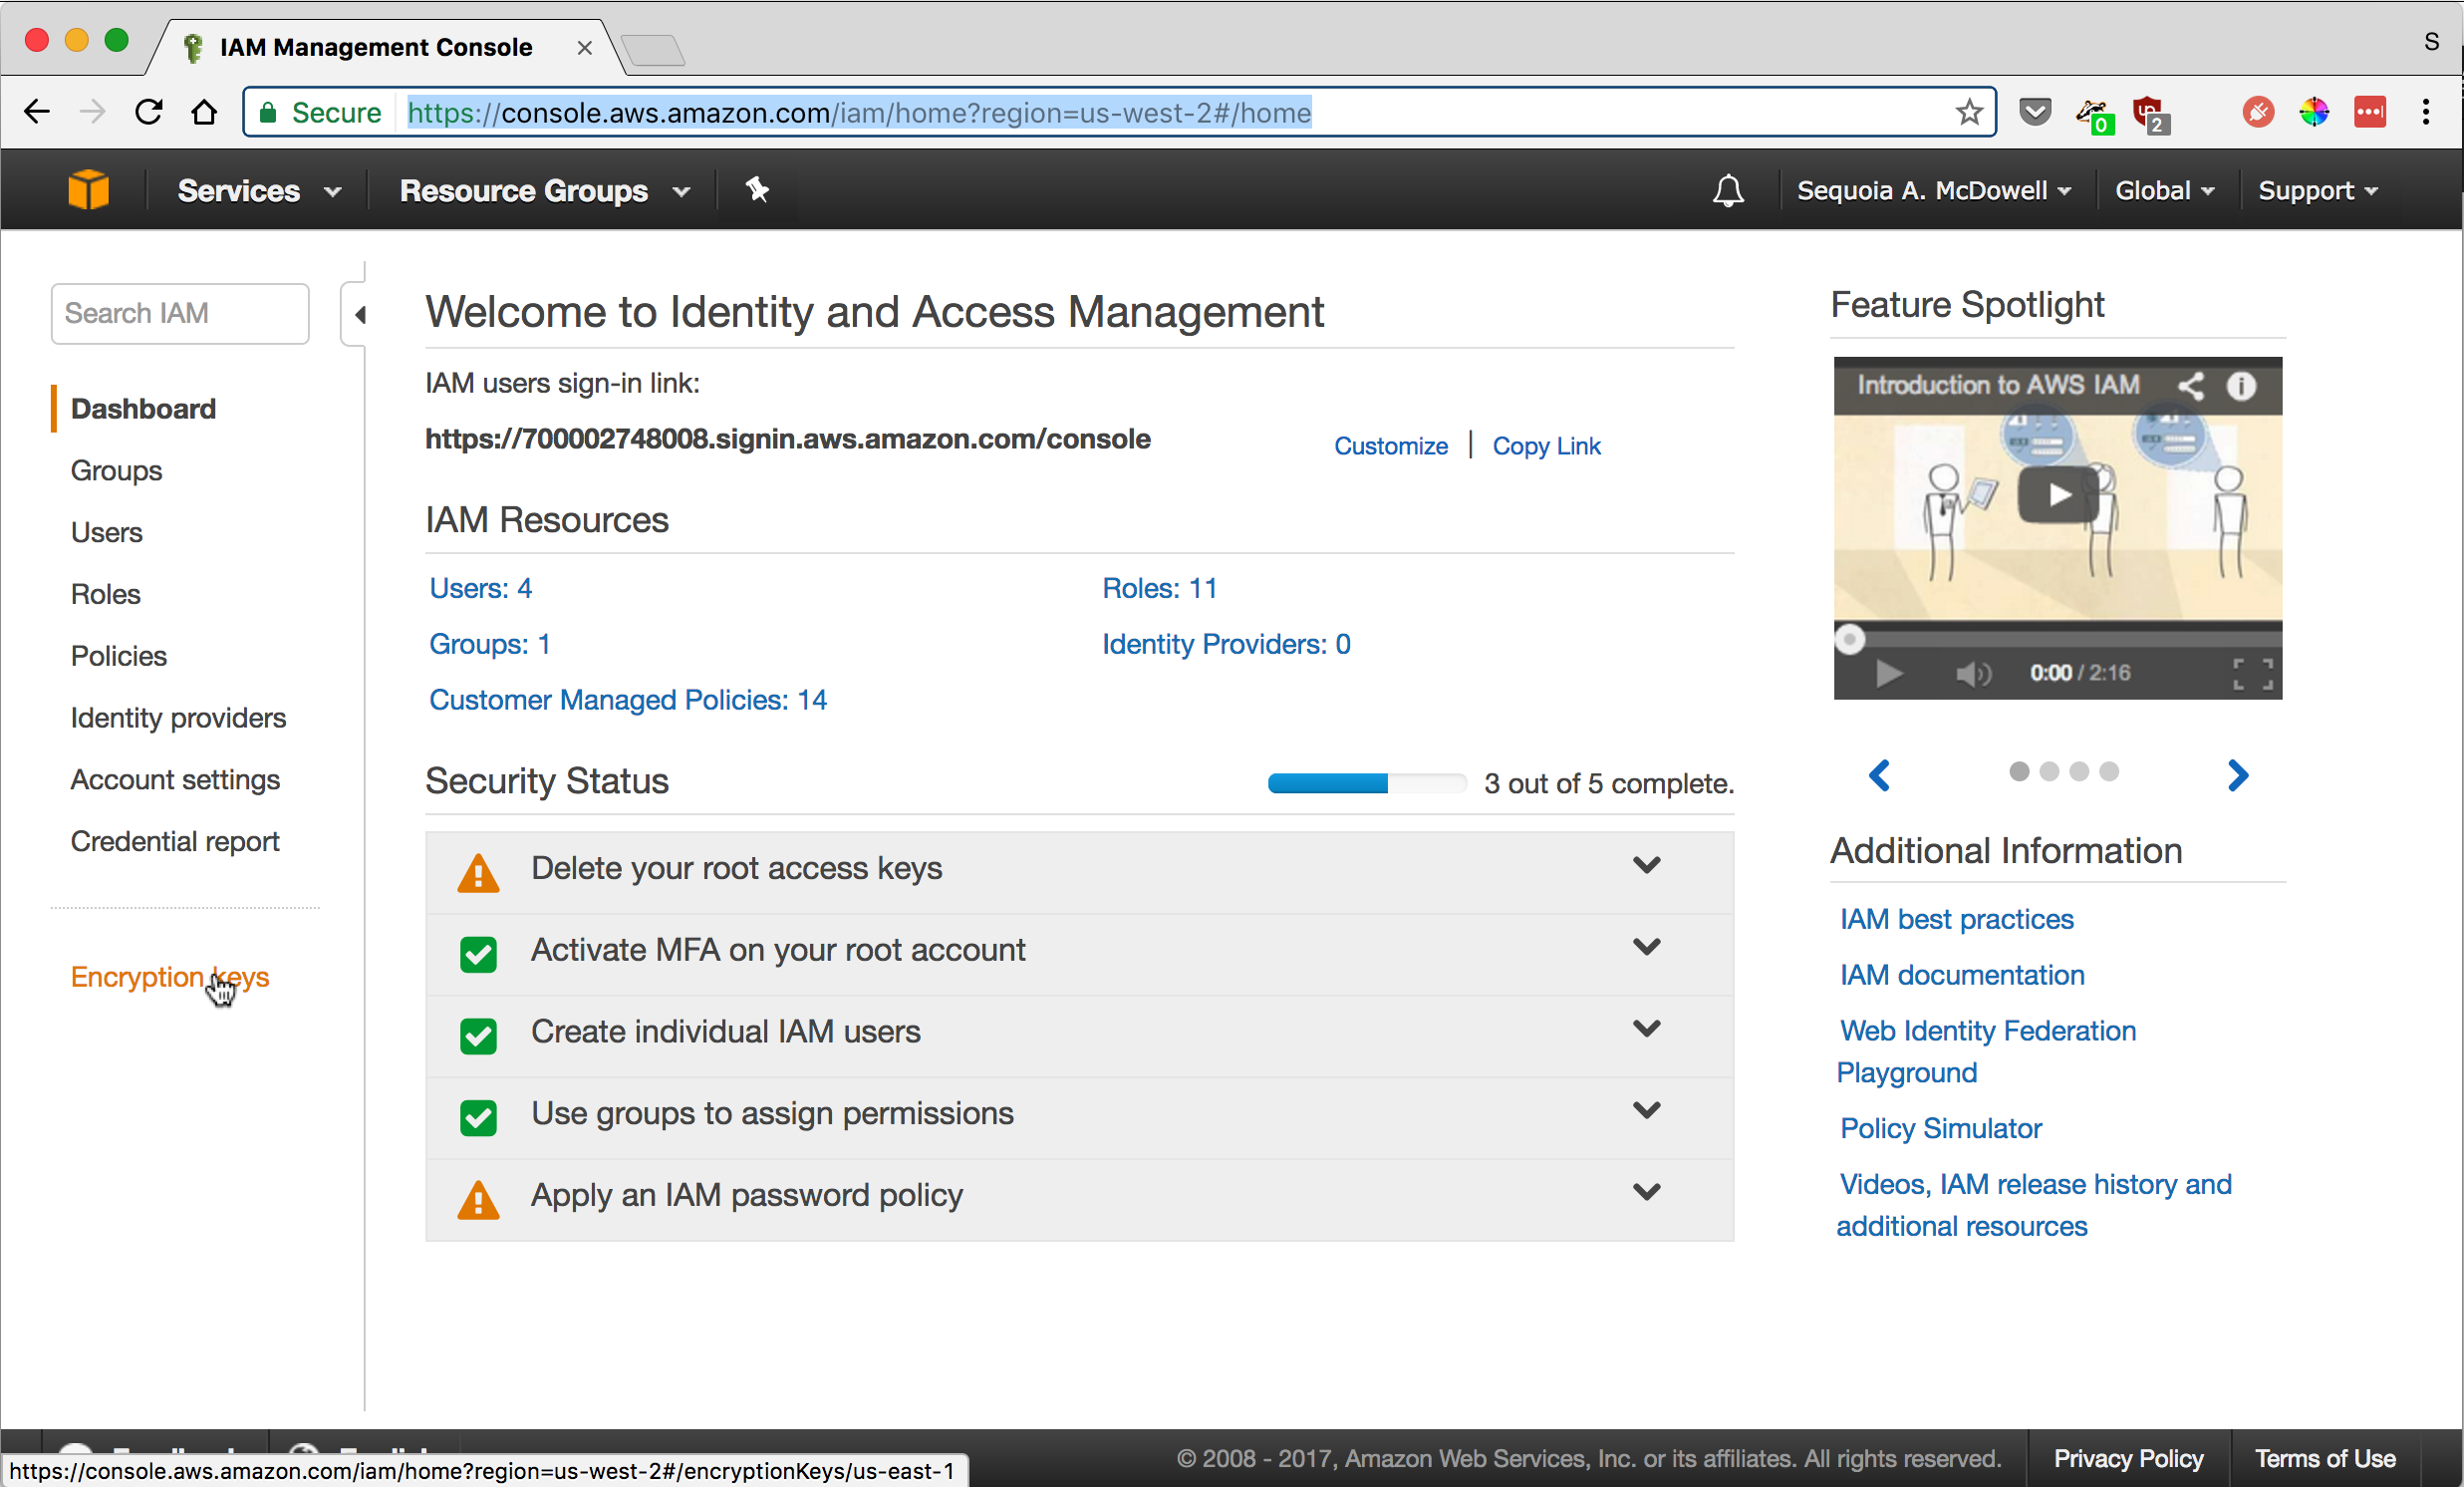The image size is (2464, 1487).
Task: Open Policies in the IAM sidebar
Action: 118,657
